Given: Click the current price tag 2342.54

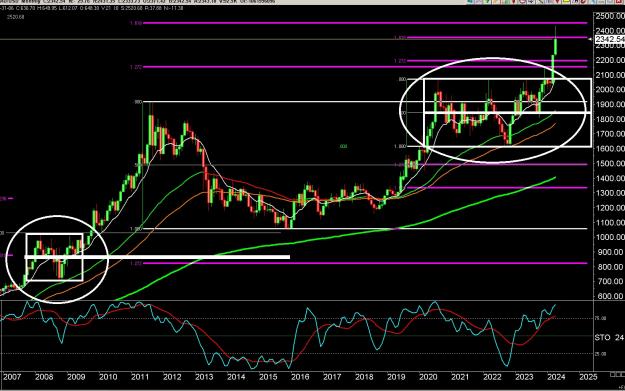Looking at the screenshot, I should [610, 39].
